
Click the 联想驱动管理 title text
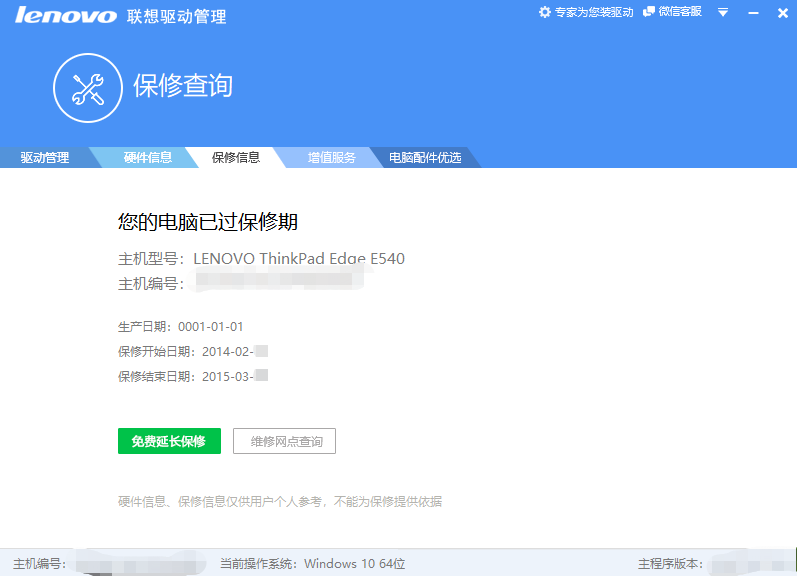176,16
